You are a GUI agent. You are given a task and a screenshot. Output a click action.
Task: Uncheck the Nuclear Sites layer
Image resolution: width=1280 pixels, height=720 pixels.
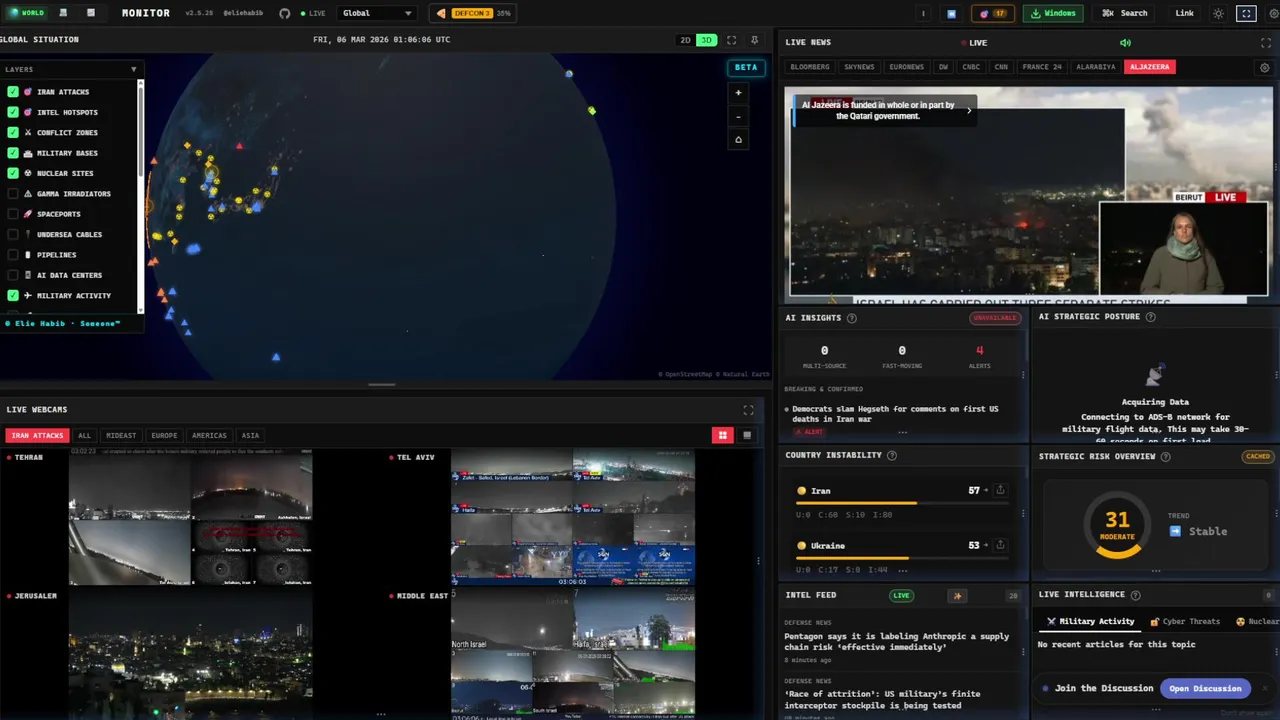pyautogui.click(x=13, y=173)
